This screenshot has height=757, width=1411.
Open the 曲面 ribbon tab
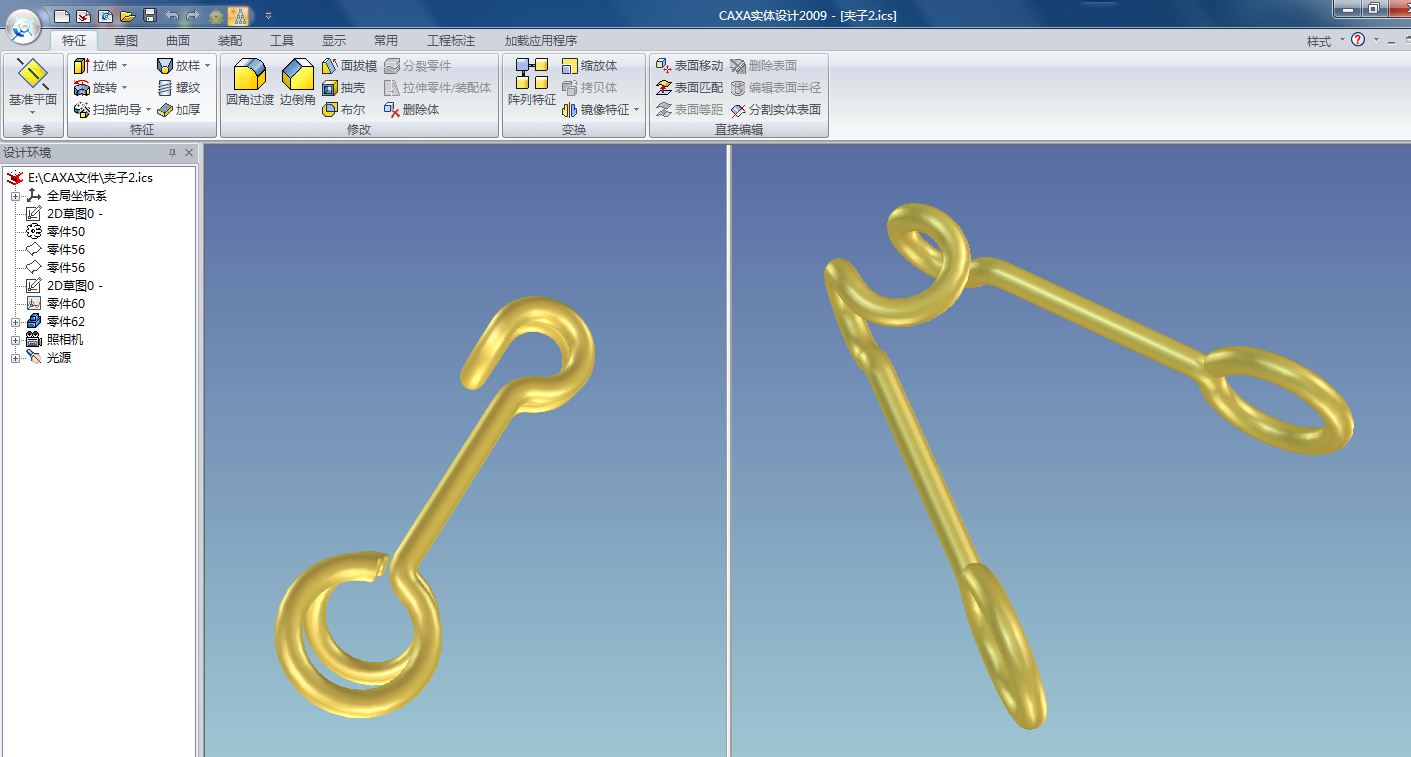(178, 41)
